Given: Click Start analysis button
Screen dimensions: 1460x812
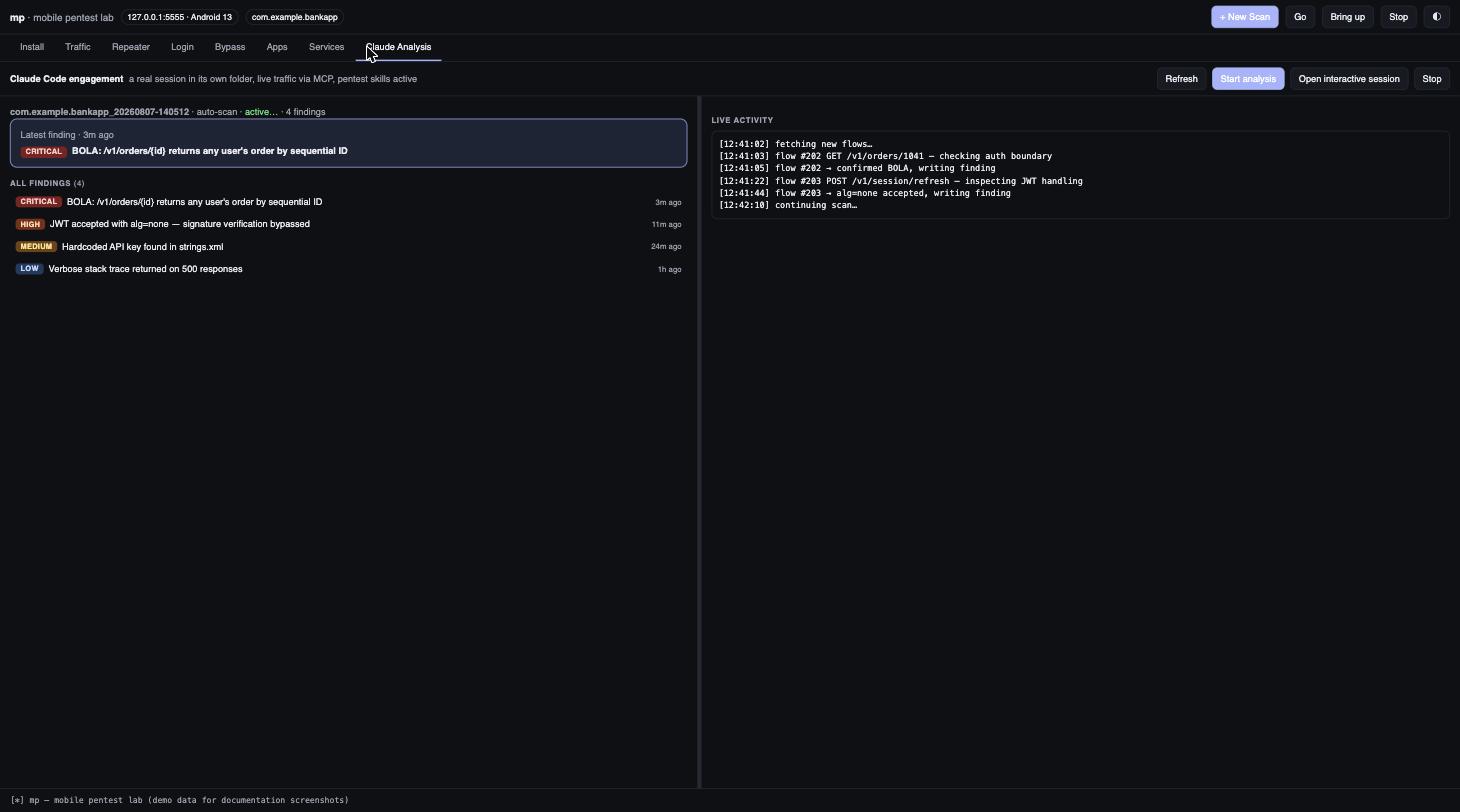Looking at the screenshot, I should [x=1248, y=79].
